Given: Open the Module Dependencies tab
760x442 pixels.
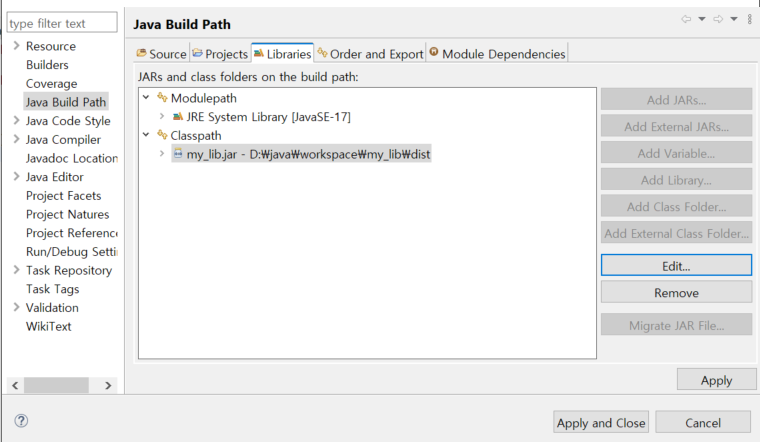Looking at the screenshot, I should point(497,54).
